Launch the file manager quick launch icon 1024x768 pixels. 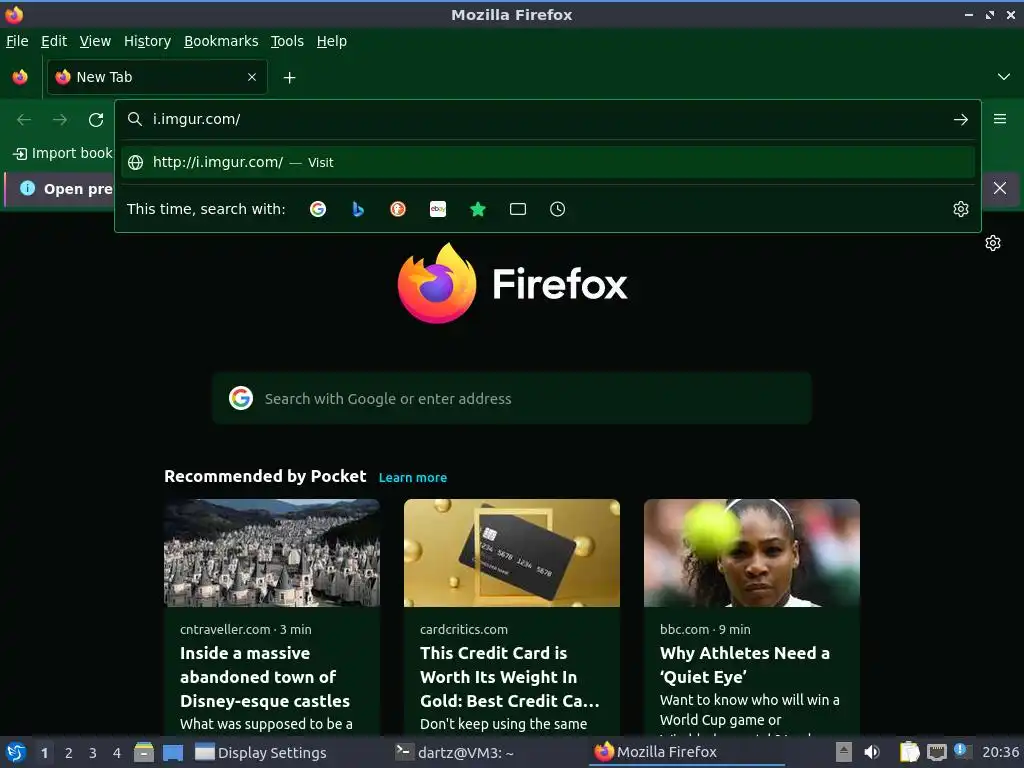point(144,753)
